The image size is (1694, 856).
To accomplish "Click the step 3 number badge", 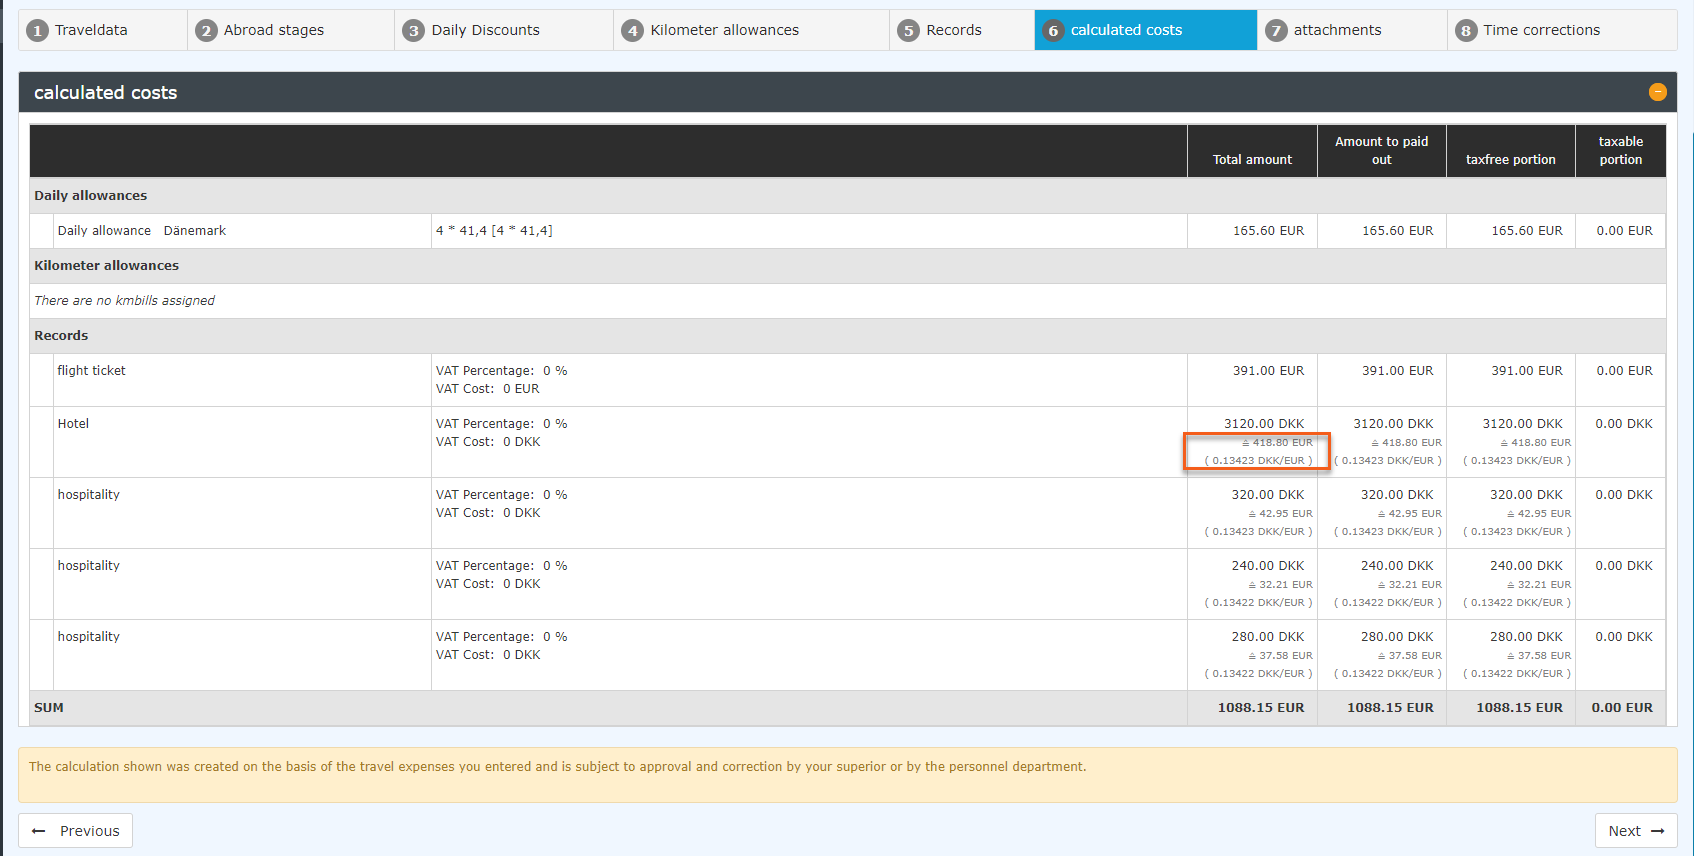I will tap(414, 31).
